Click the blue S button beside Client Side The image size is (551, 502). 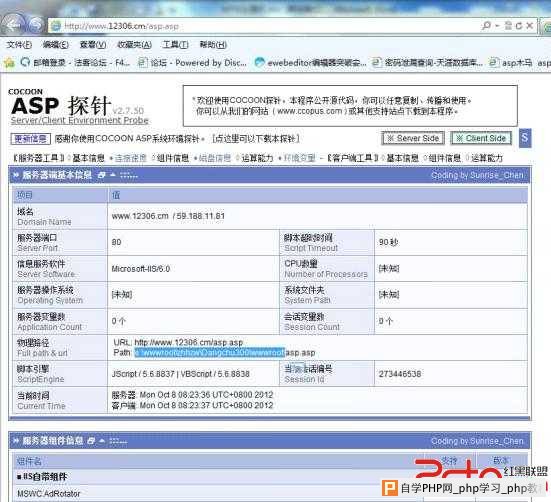pos(525,138)
